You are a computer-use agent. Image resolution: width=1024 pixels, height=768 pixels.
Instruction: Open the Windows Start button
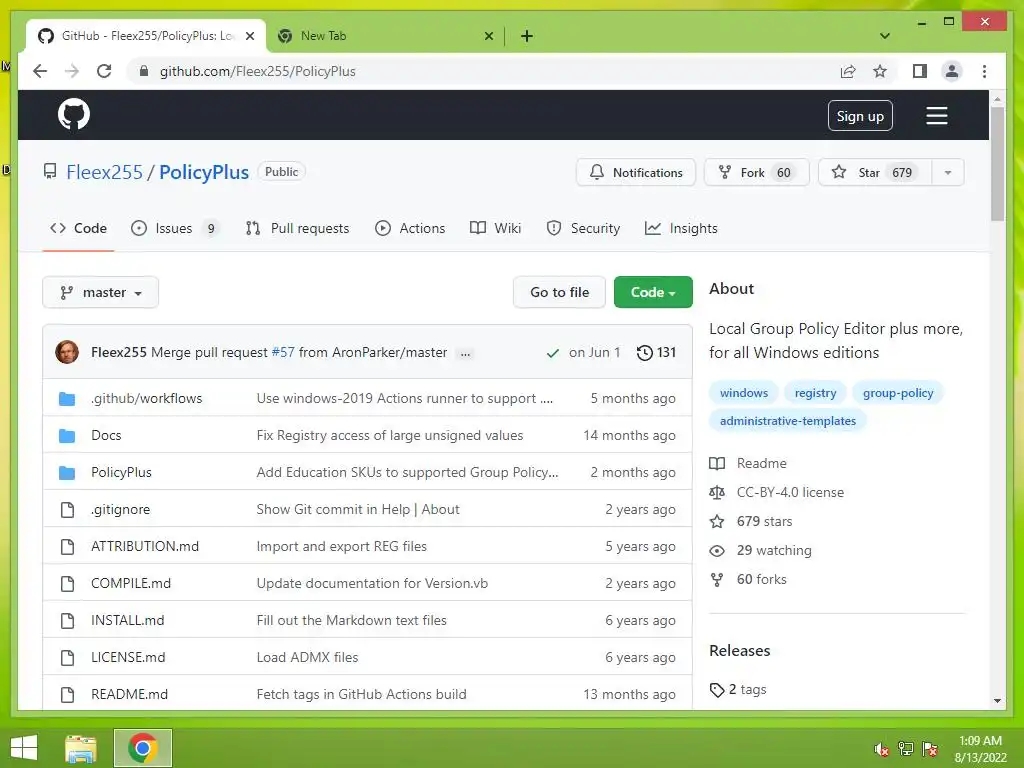point(24,748)
